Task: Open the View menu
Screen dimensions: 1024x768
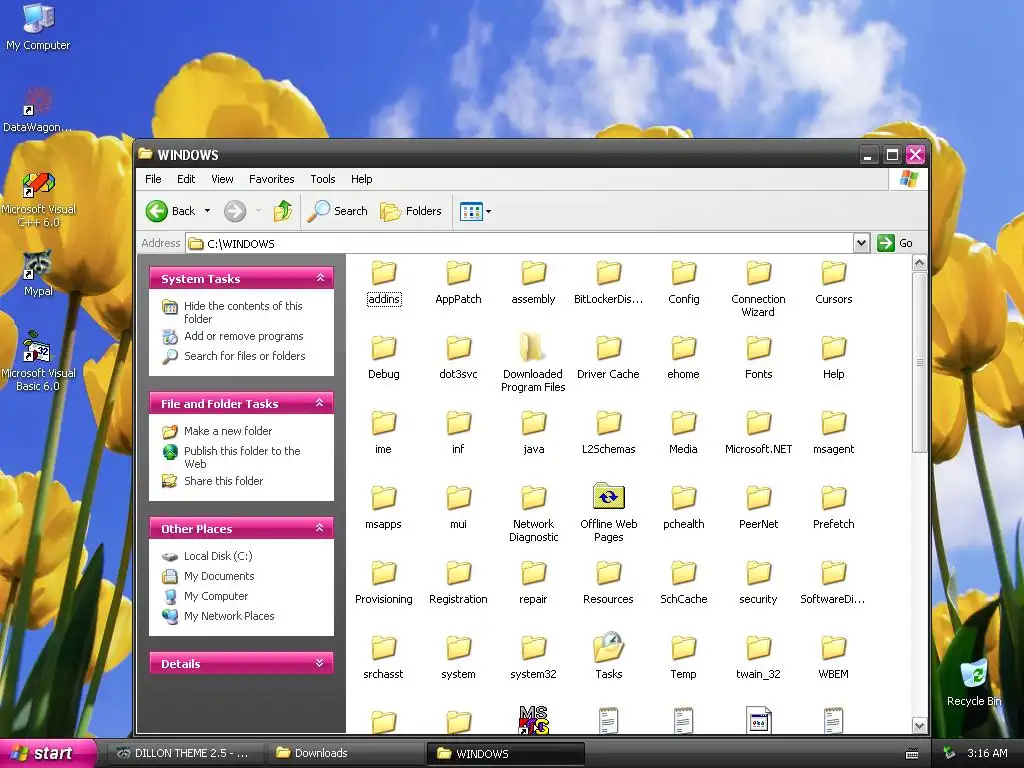Action: pyautogui.click(x=222, y=179)
